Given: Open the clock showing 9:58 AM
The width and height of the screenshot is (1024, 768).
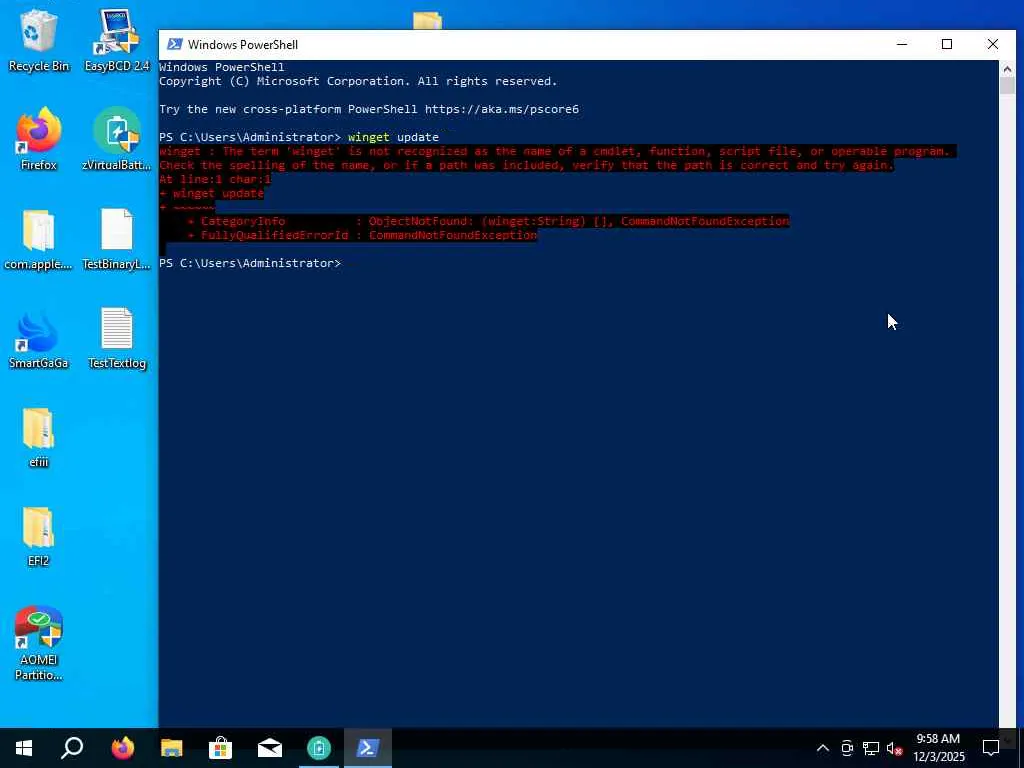Looking at the screenshot, I should click(x=938, y=748).
